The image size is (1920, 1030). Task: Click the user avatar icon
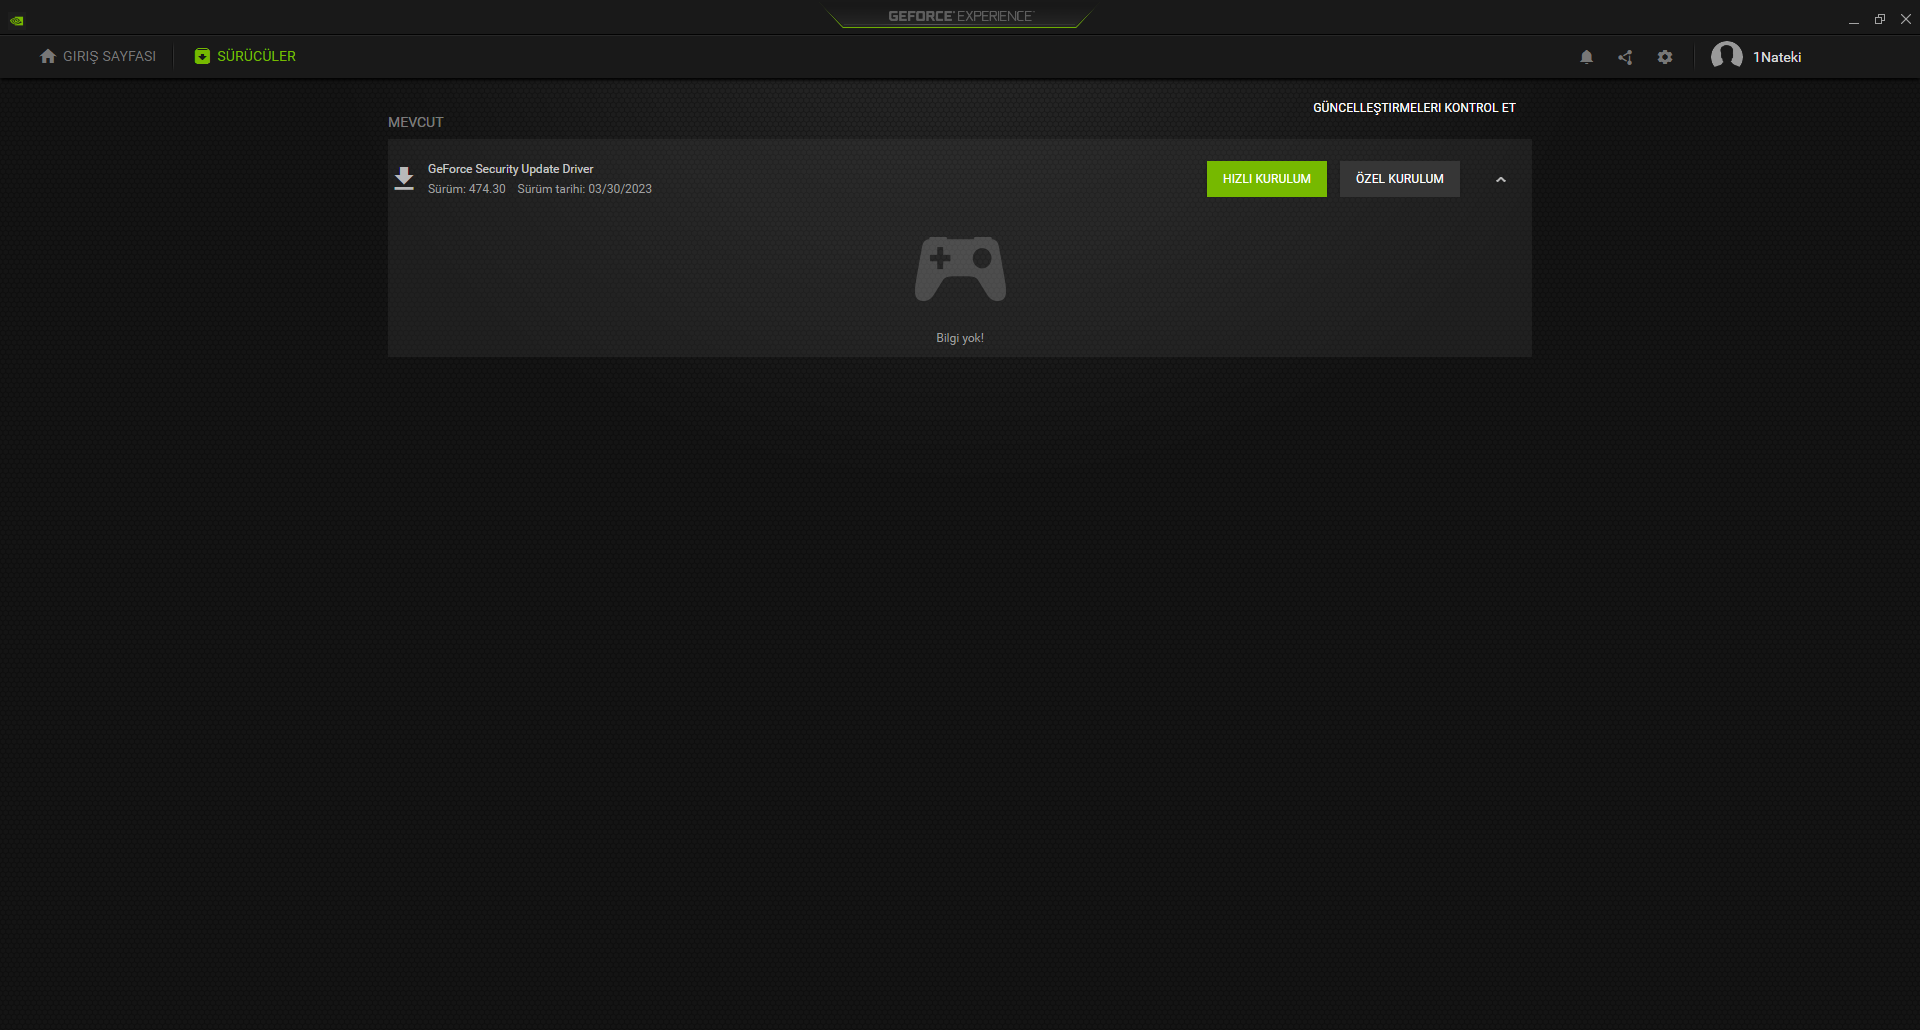click(1726, 56)
